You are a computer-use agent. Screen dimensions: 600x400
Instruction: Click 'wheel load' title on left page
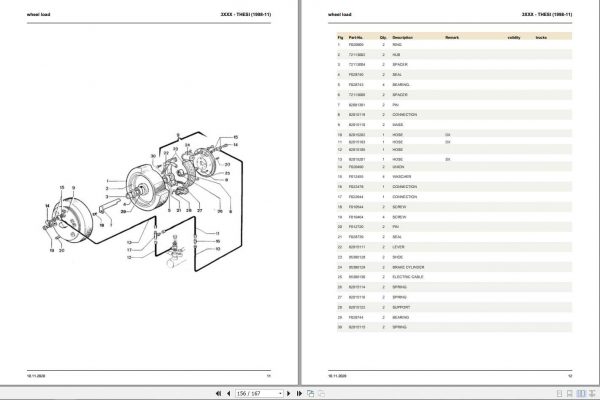pos(38,15)
